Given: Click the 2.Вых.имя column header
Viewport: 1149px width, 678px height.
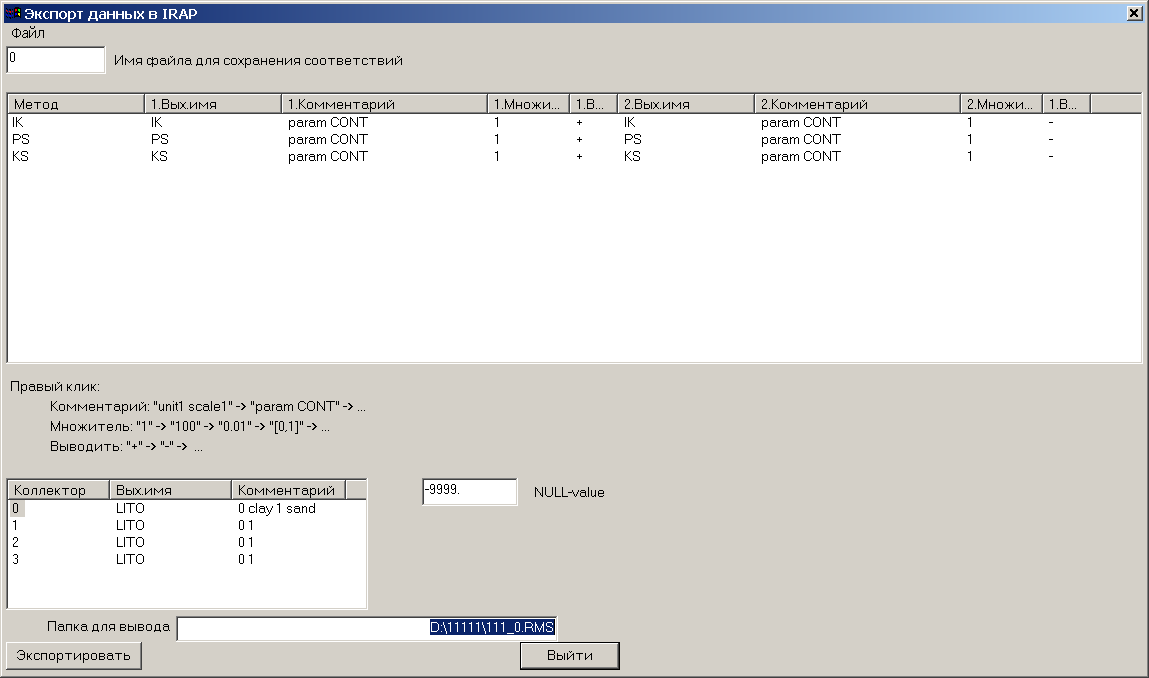Looking at the screenshot, I should coord(685,104).
